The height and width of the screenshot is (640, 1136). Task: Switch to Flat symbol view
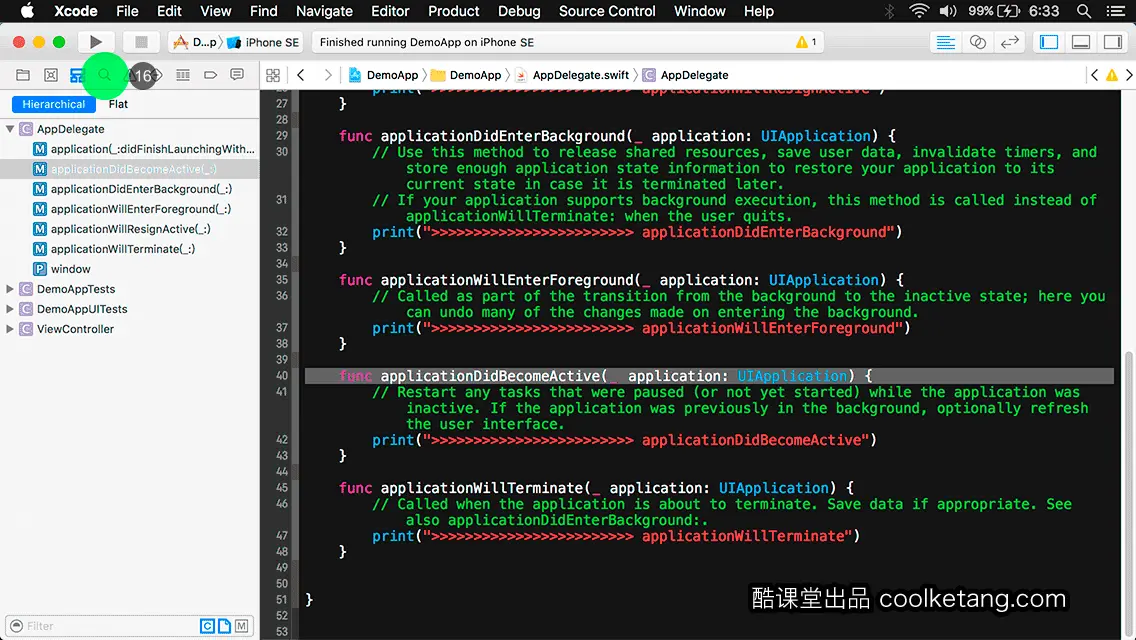pos(118,104)
